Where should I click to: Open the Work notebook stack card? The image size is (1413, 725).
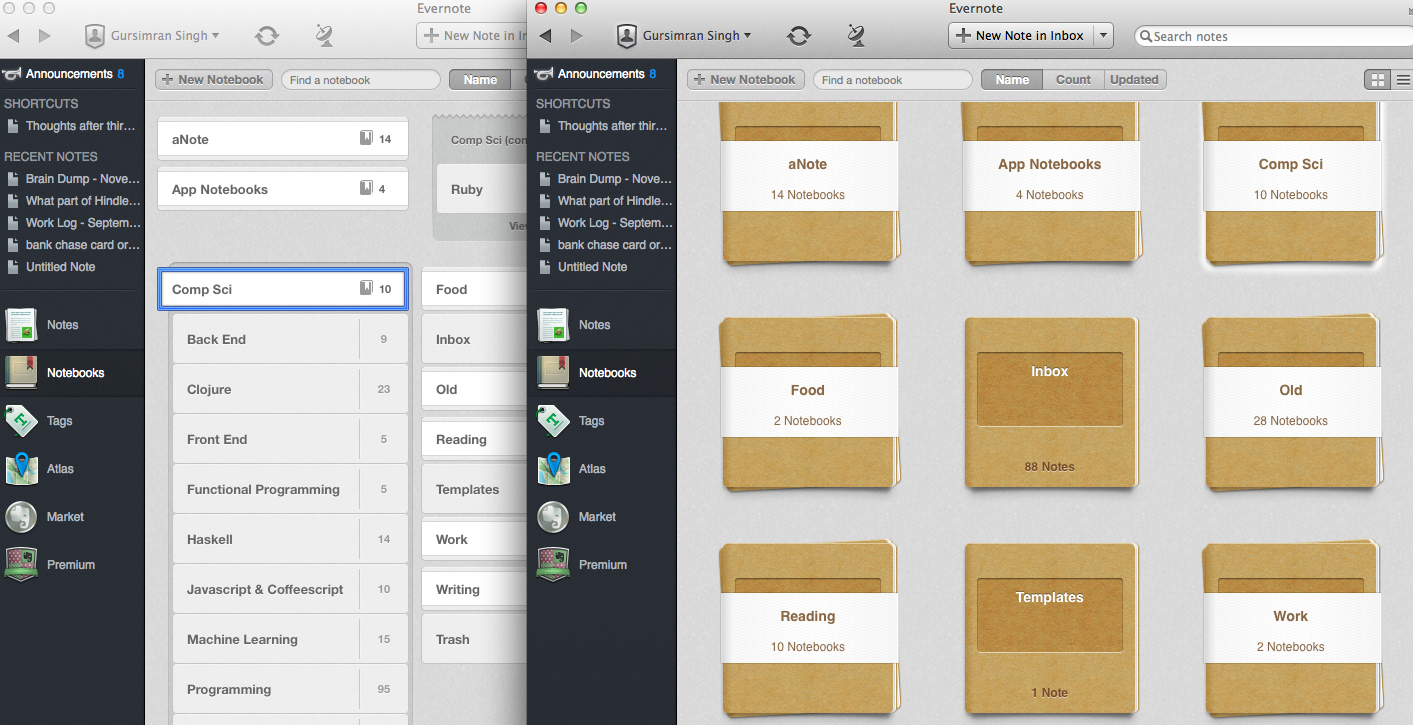(x=1291, y=628)
